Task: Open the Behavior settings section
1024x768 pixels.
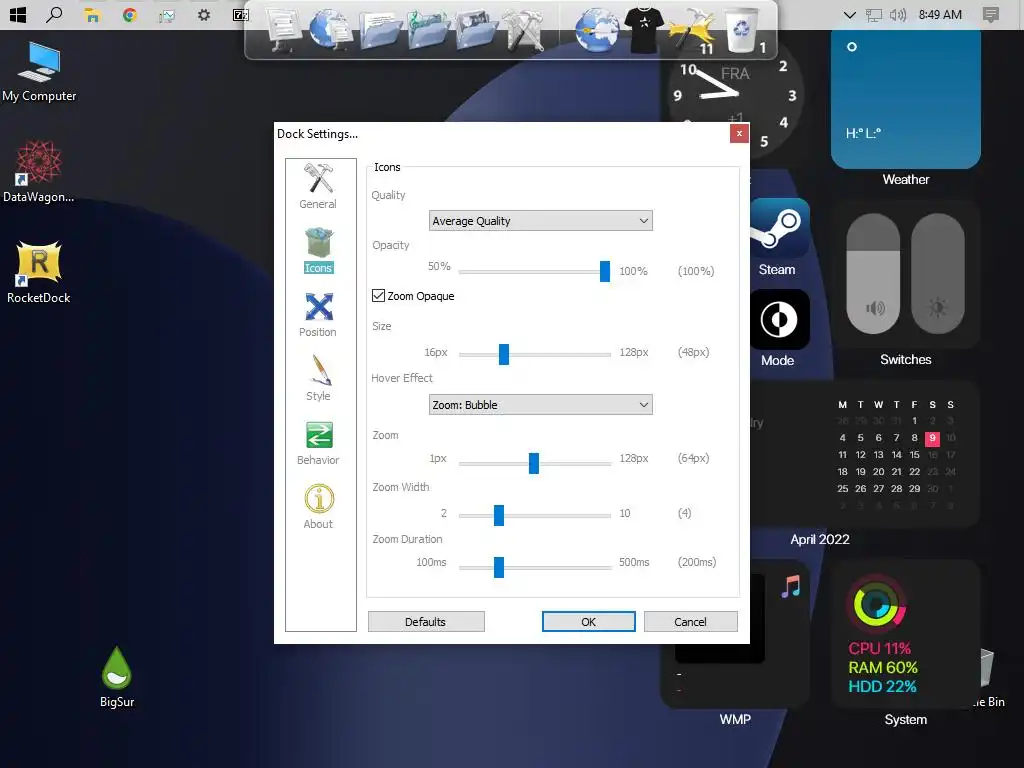Action: (318, 443)
